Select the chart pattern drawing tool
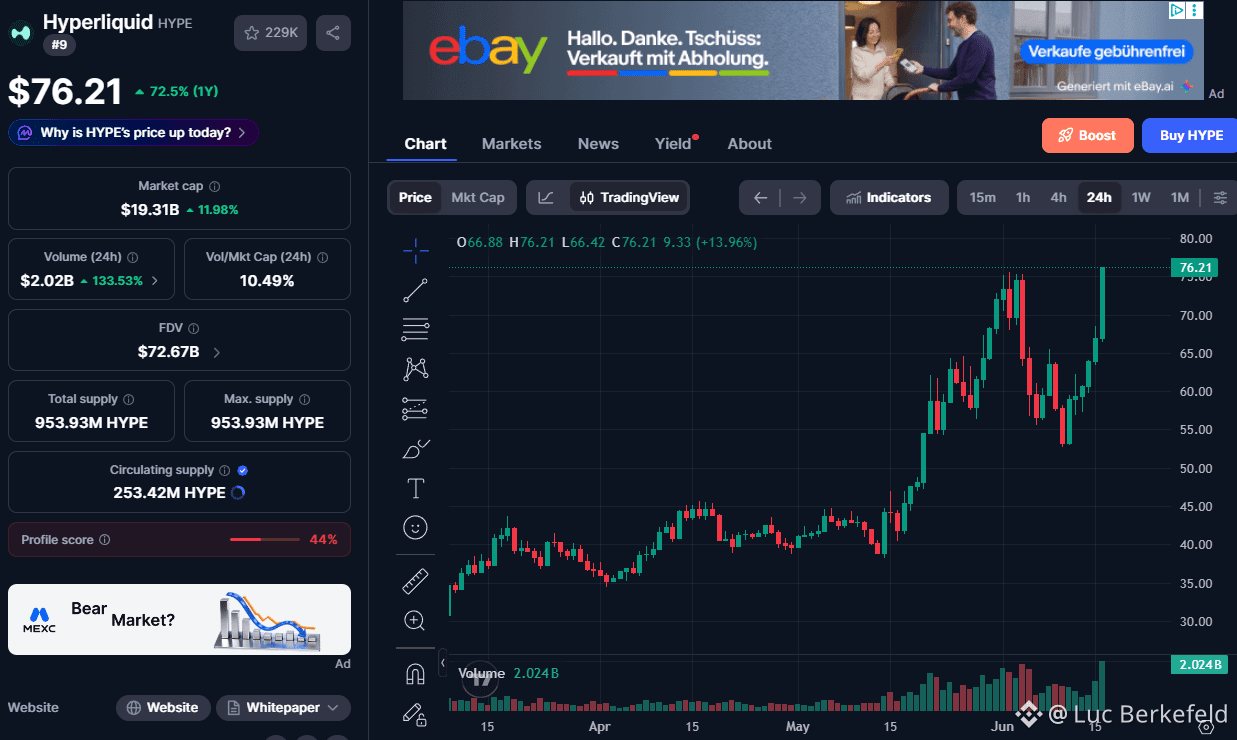 [415, 369]
